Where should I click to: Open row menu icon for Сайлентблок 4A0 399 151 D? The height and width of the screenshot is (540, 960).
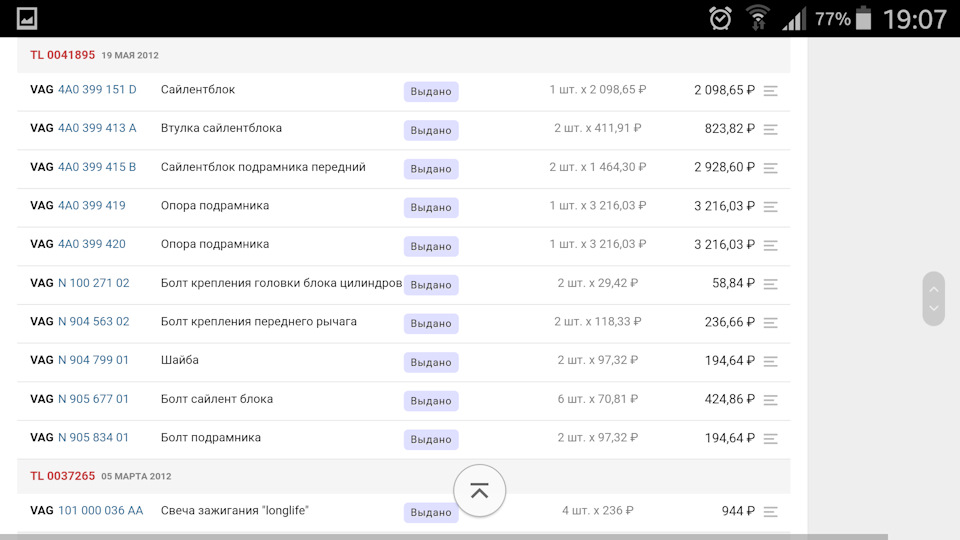pos(770,91)
